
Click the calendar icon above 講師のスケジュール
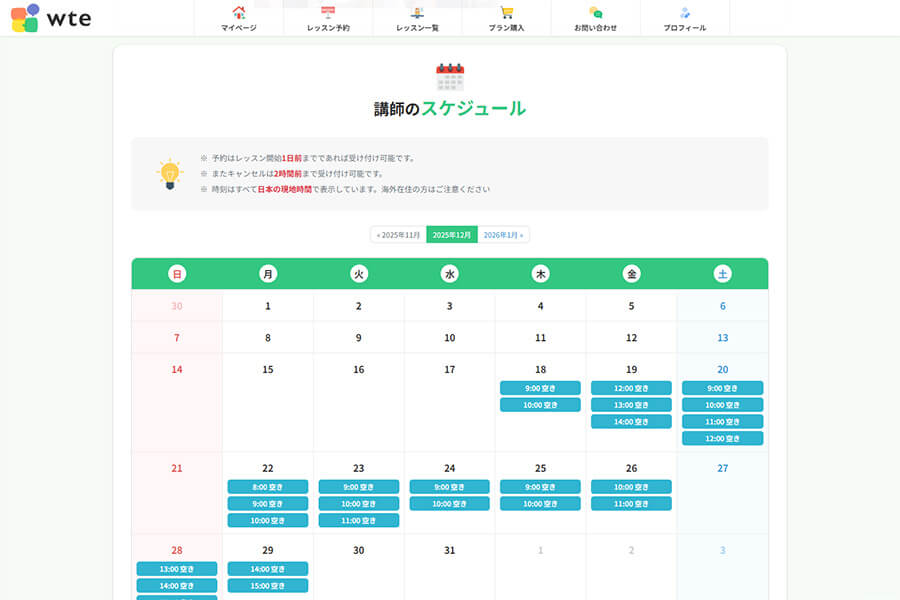pyautogui.click(x=450, y=77)
